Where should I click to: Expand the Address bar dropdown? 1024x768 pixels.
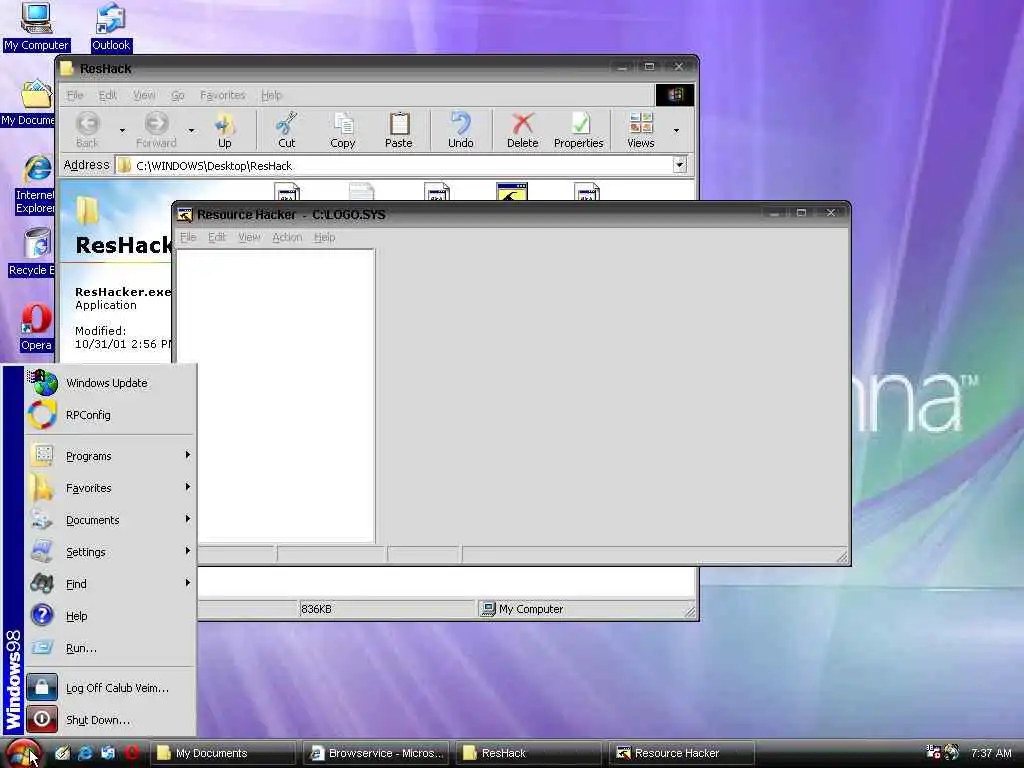tap(680, 165)
